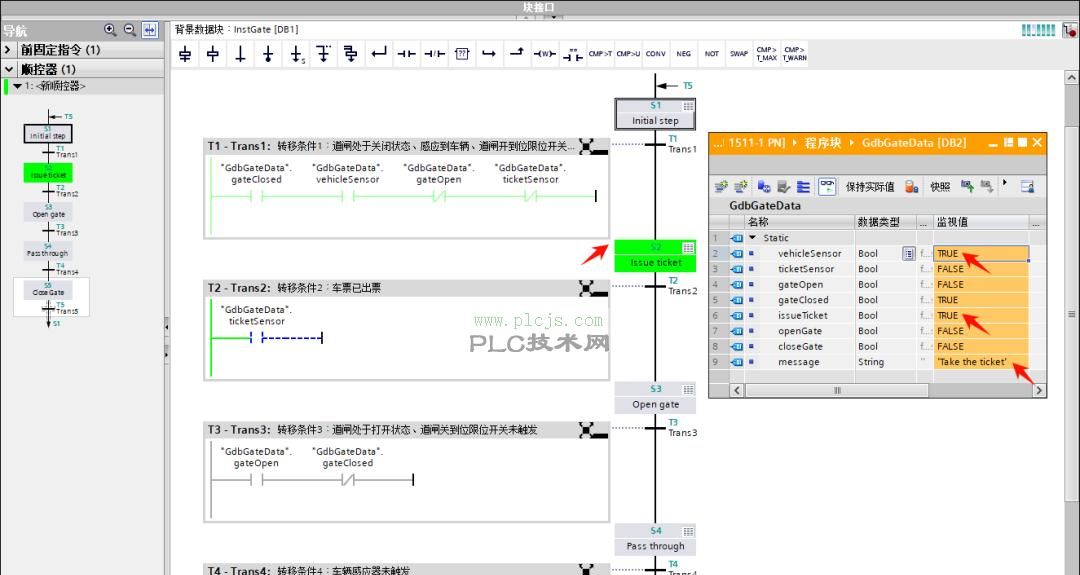Toggle monitor all (glasses) in DB window
This screenshot has height=575, width=1080.
click(827, 186)
